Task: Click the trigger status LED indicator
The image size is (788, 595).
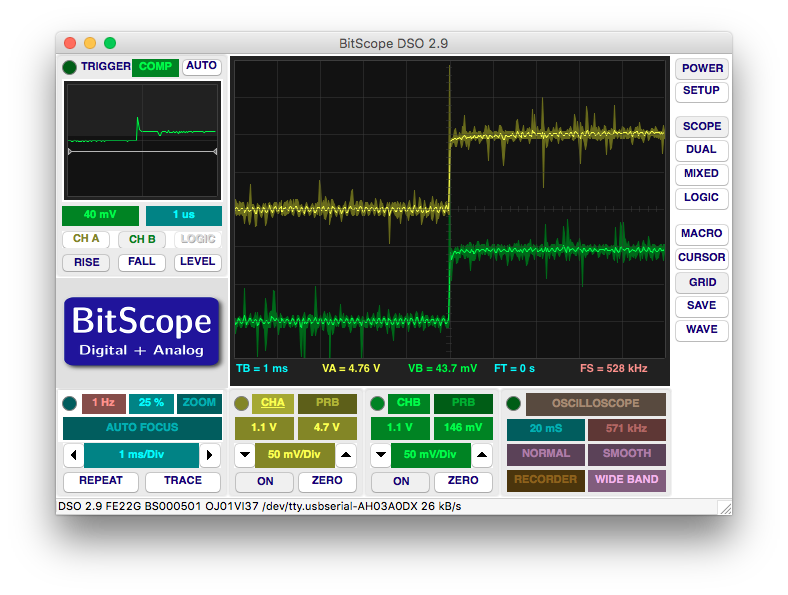Action: [x=69, y=67]
